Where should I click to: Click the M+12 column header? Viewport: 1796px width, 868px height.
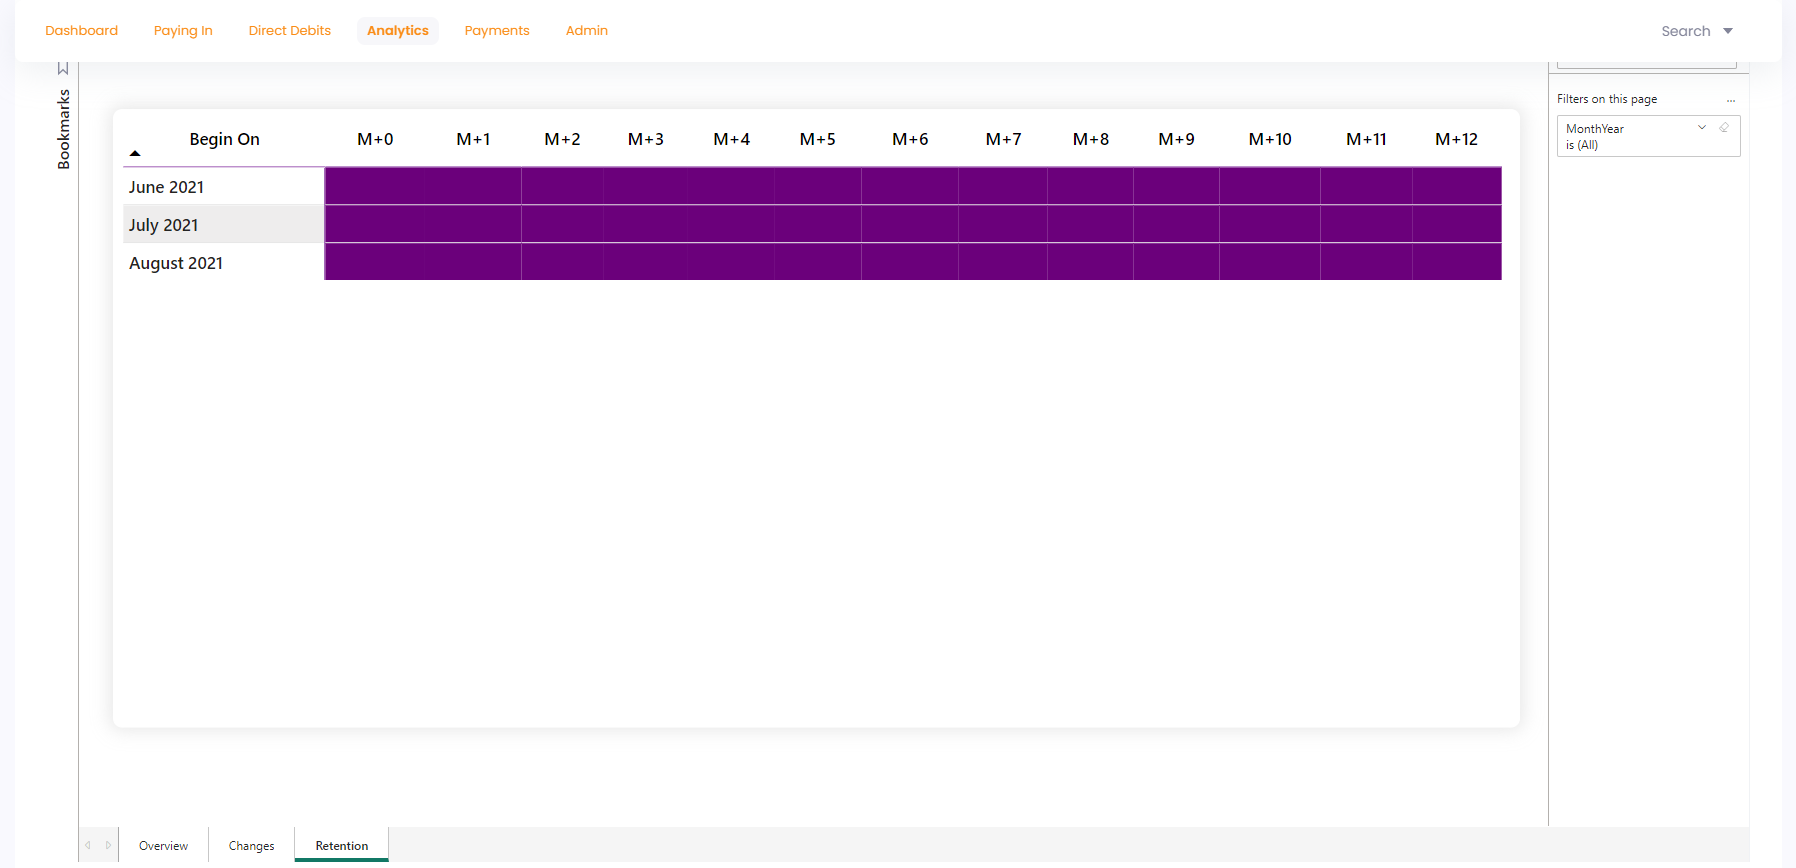pyautogui.click(x=1456, y=139)
